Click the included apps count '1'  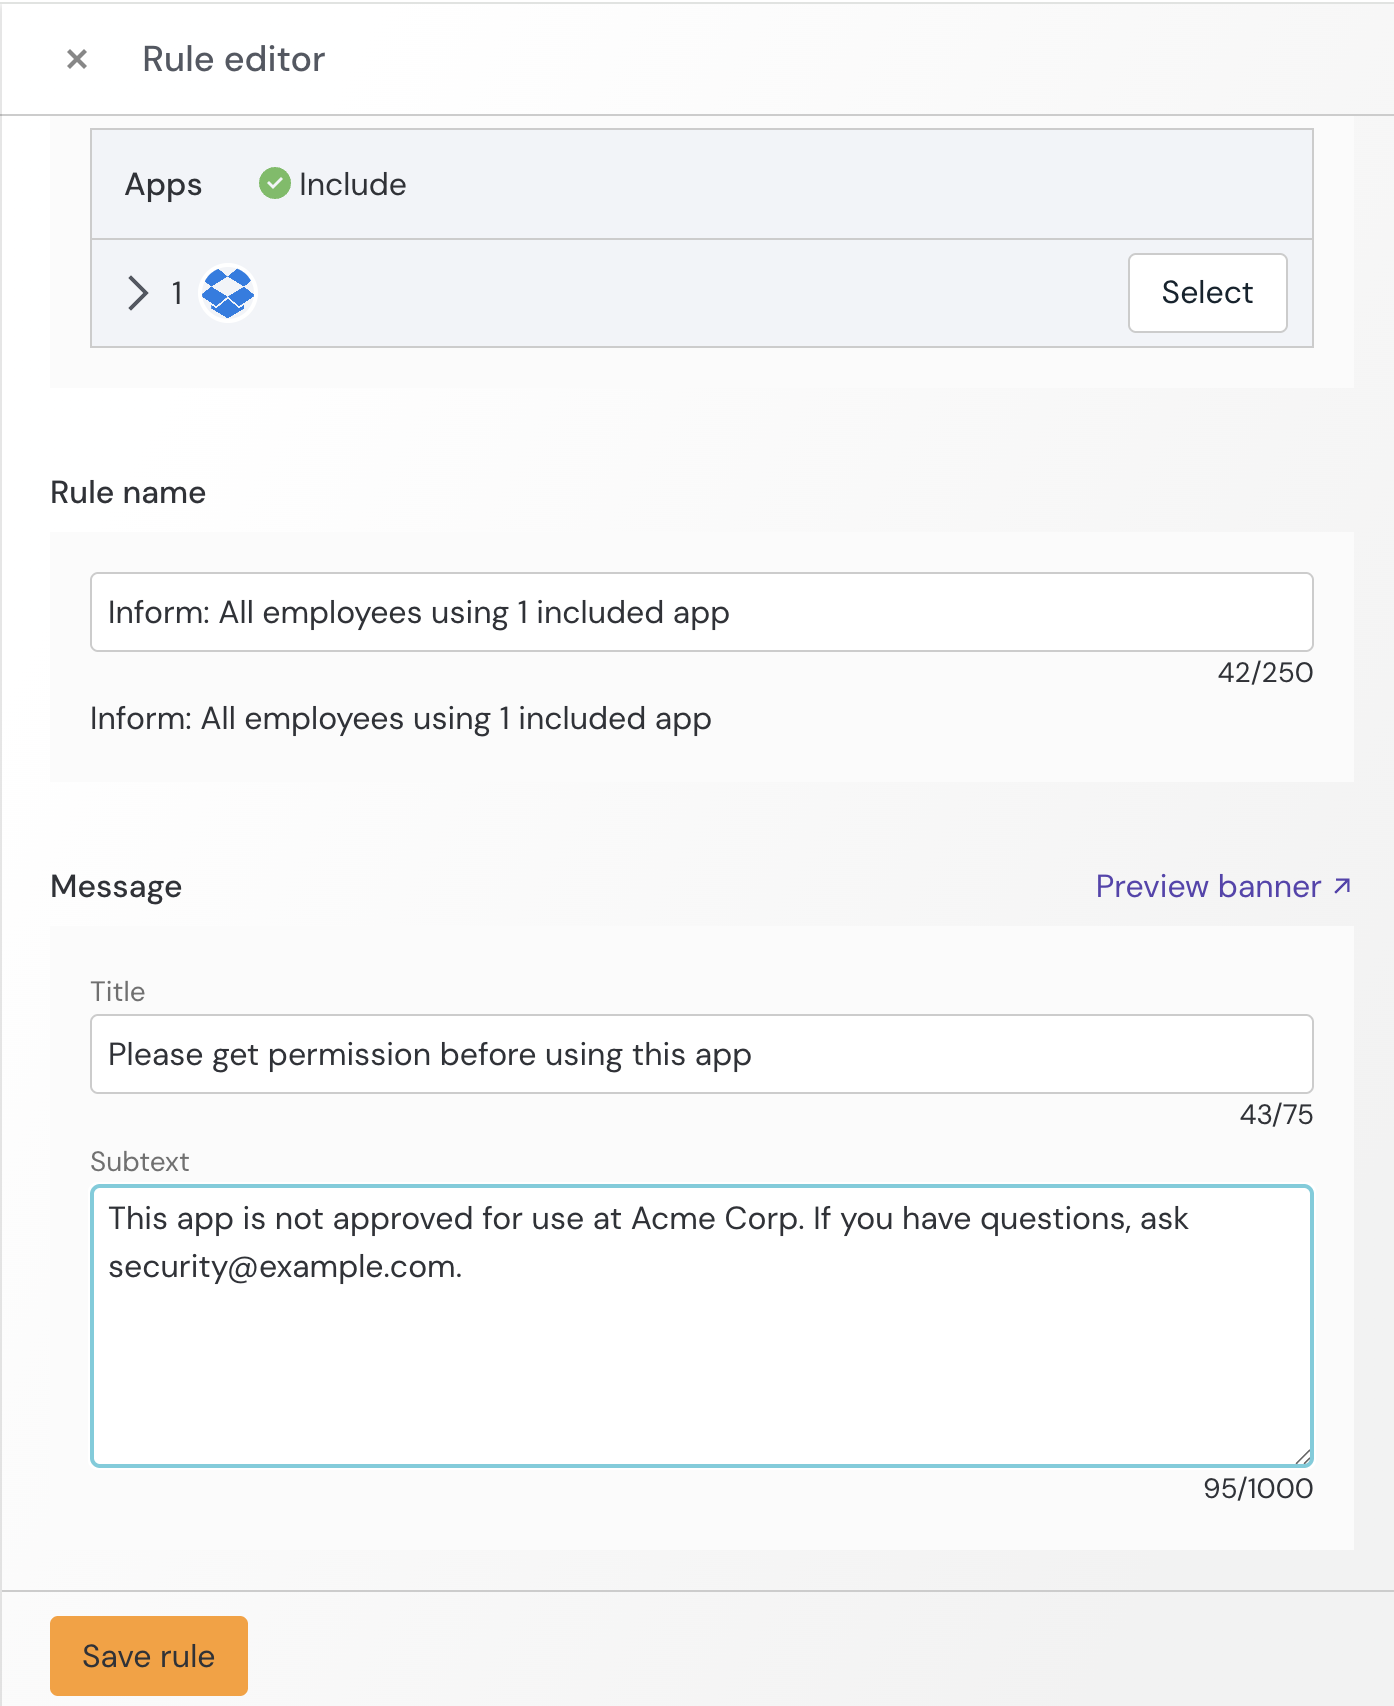coord(177,293)
